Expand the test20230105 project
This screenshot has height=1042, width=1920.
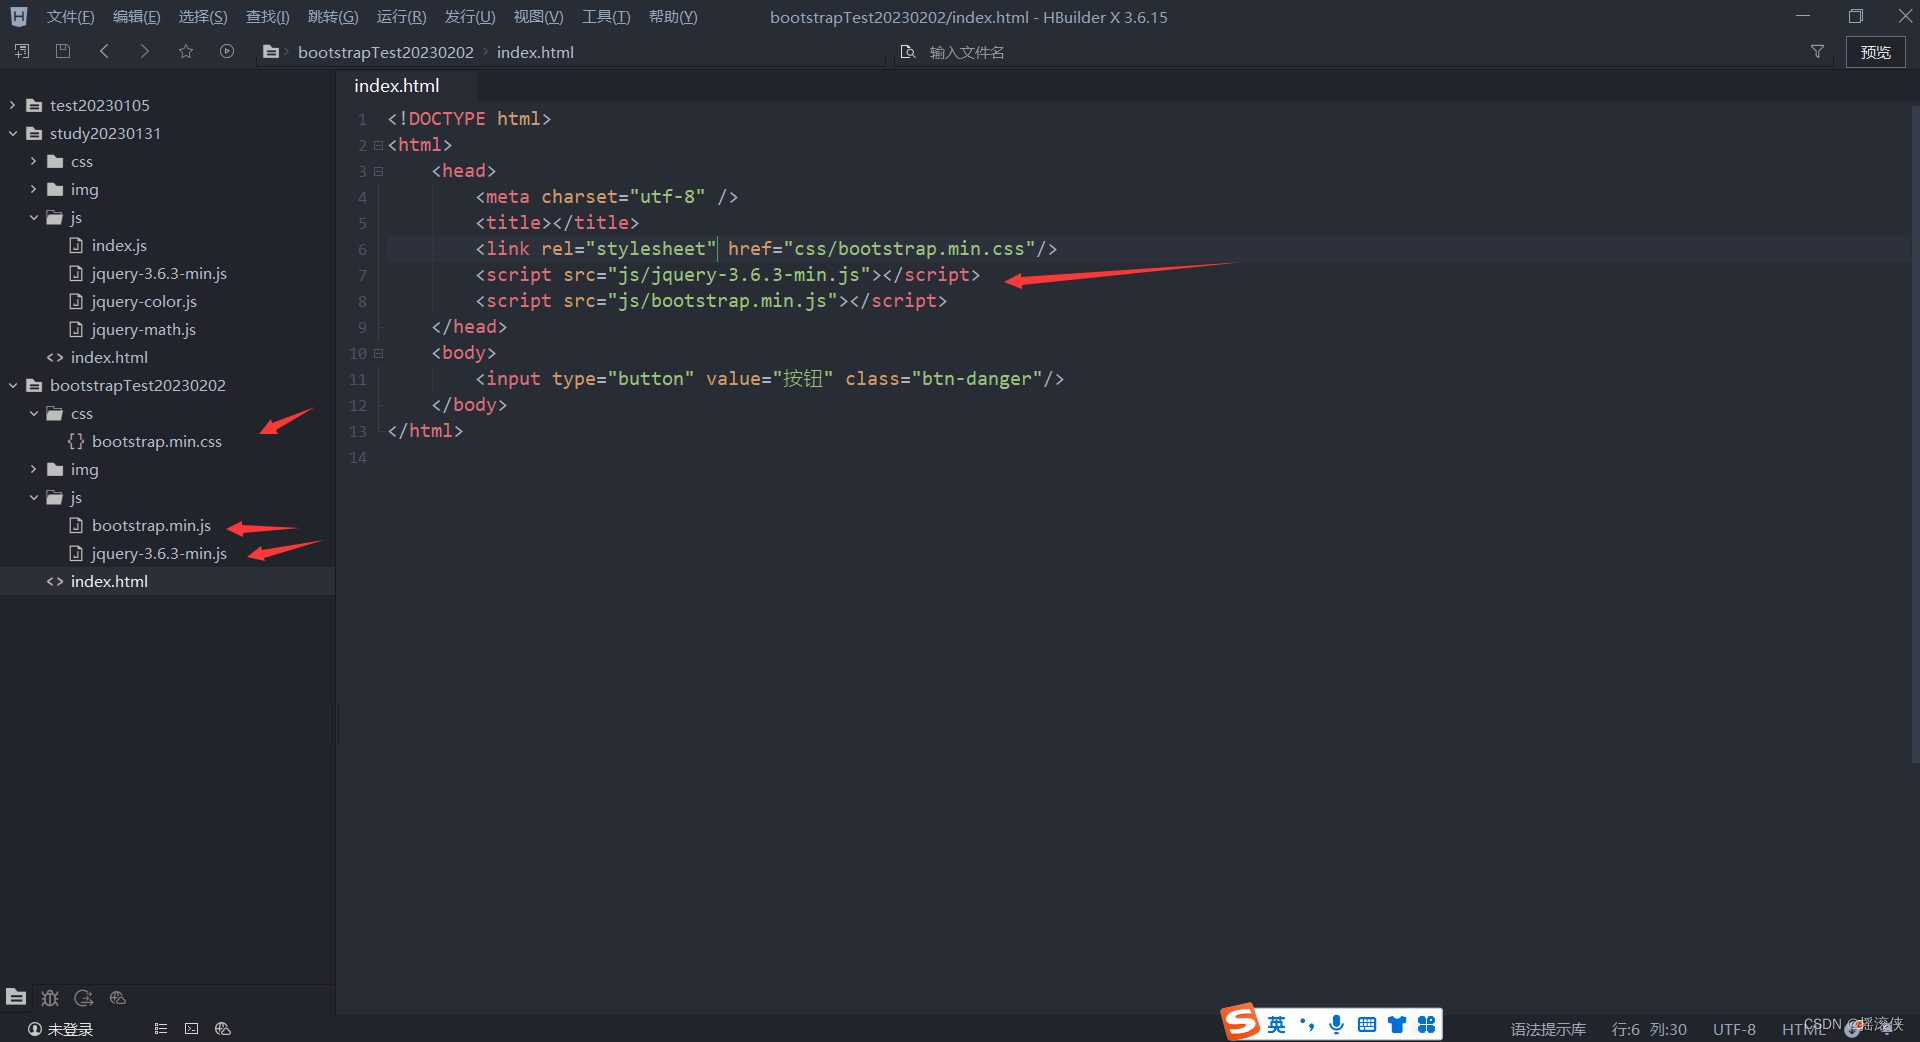[x=13, y=105]
